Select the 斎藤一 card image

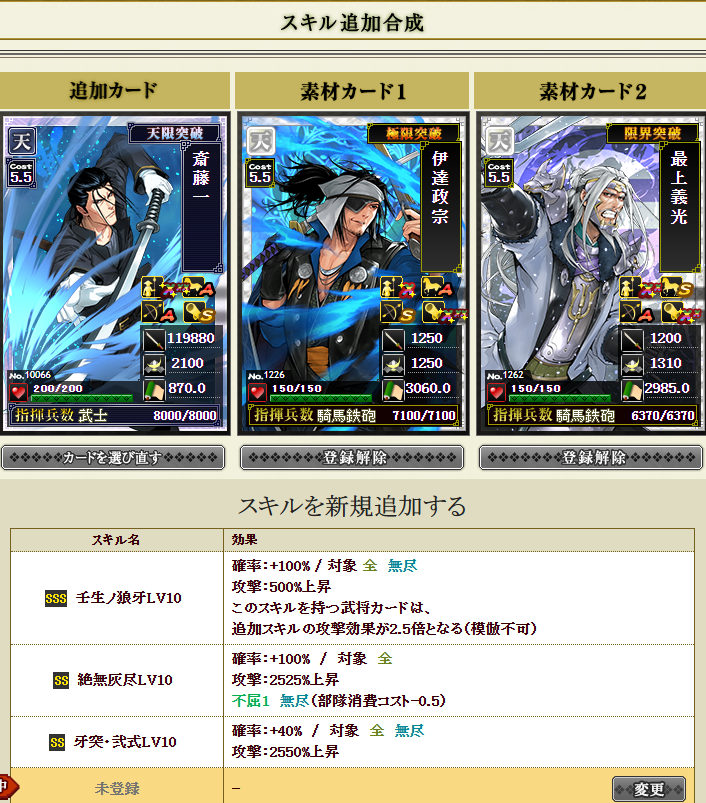coord(114,273)
